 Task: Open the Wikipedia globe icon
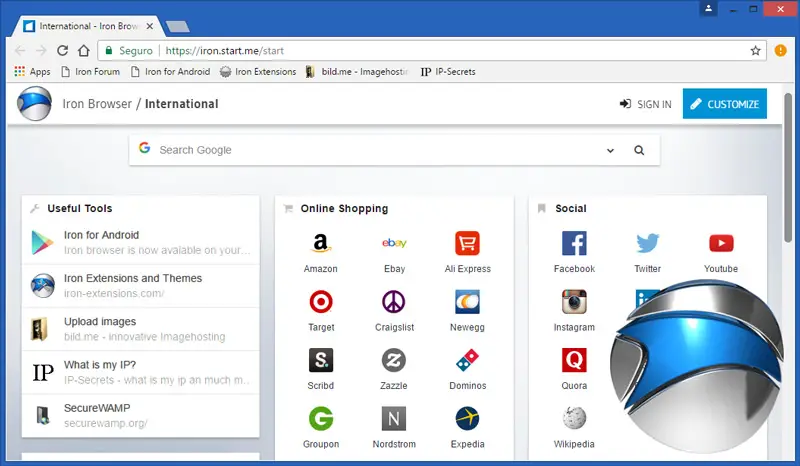pos(574,419)
